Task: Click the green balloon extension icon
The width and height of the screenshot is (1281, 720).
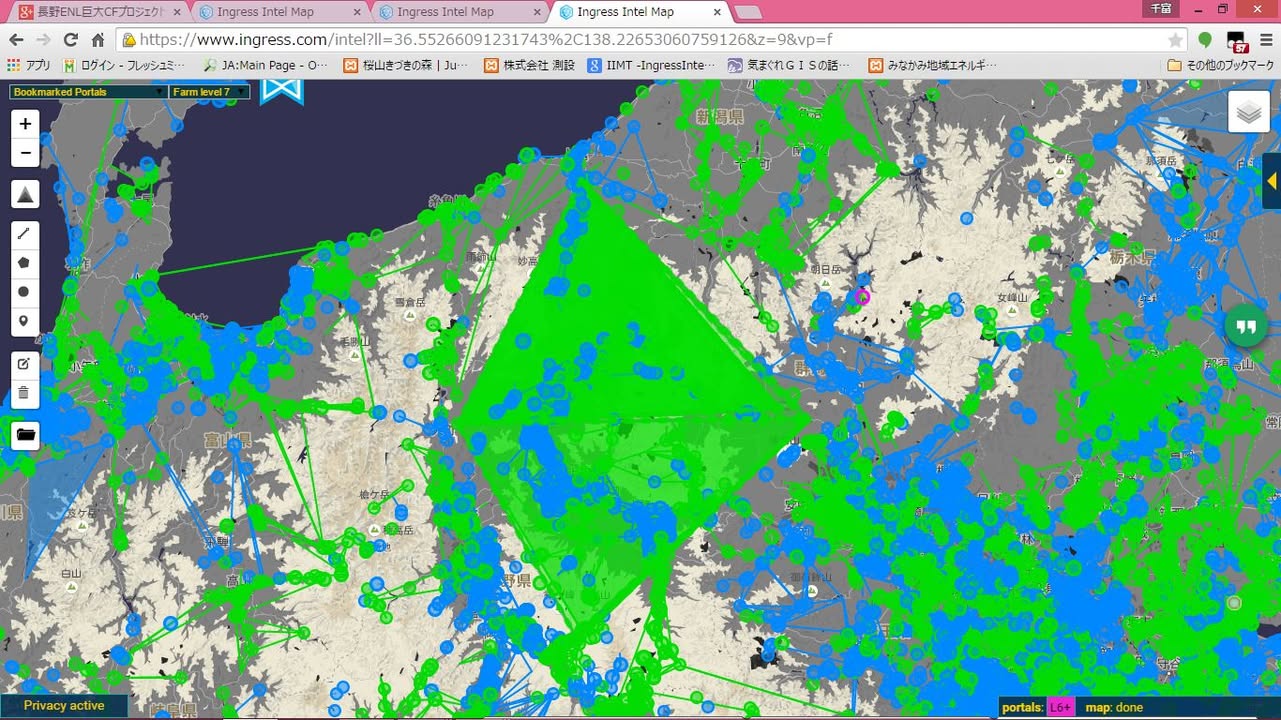Action: click(x=1206, y=40)
